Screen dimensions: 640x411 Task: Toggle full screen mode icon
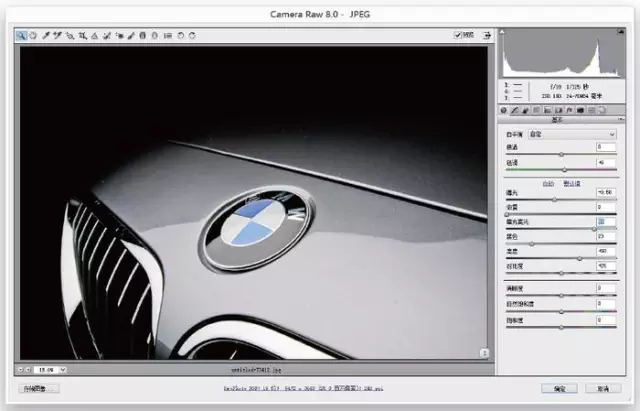click(487, 35)
